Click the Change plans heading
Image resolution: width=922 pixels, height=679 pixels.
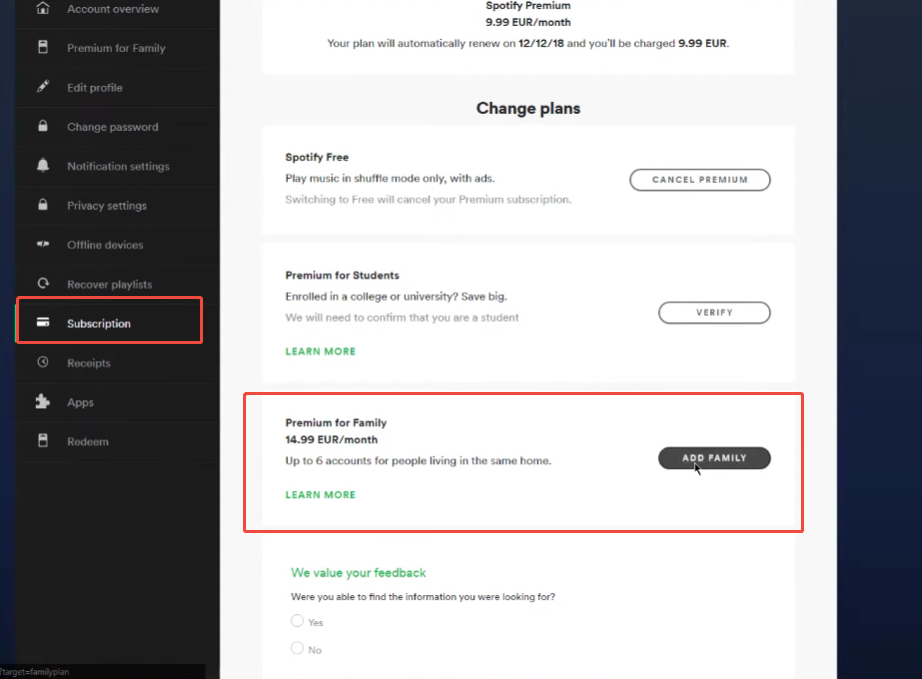coord(528,108)
